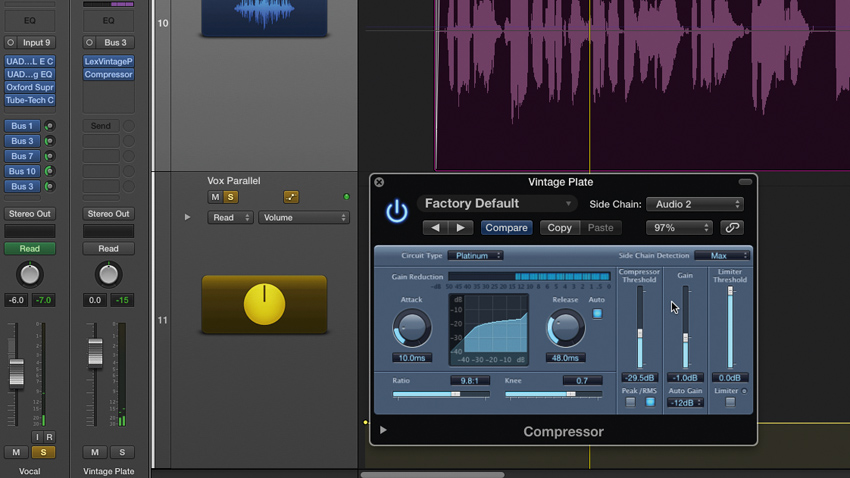This screenshot has width=850, height=478.
Task: Open the Side Chain Audio 2 dropdown
Action: click(694, 204)
